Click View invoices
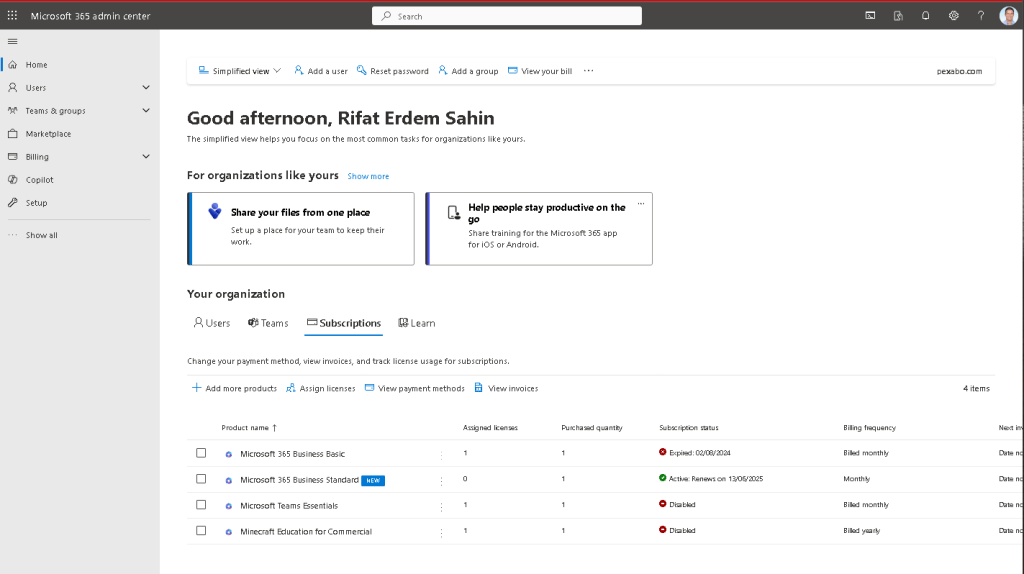This screenshot has width=1024, height=574. pos(506,388)
